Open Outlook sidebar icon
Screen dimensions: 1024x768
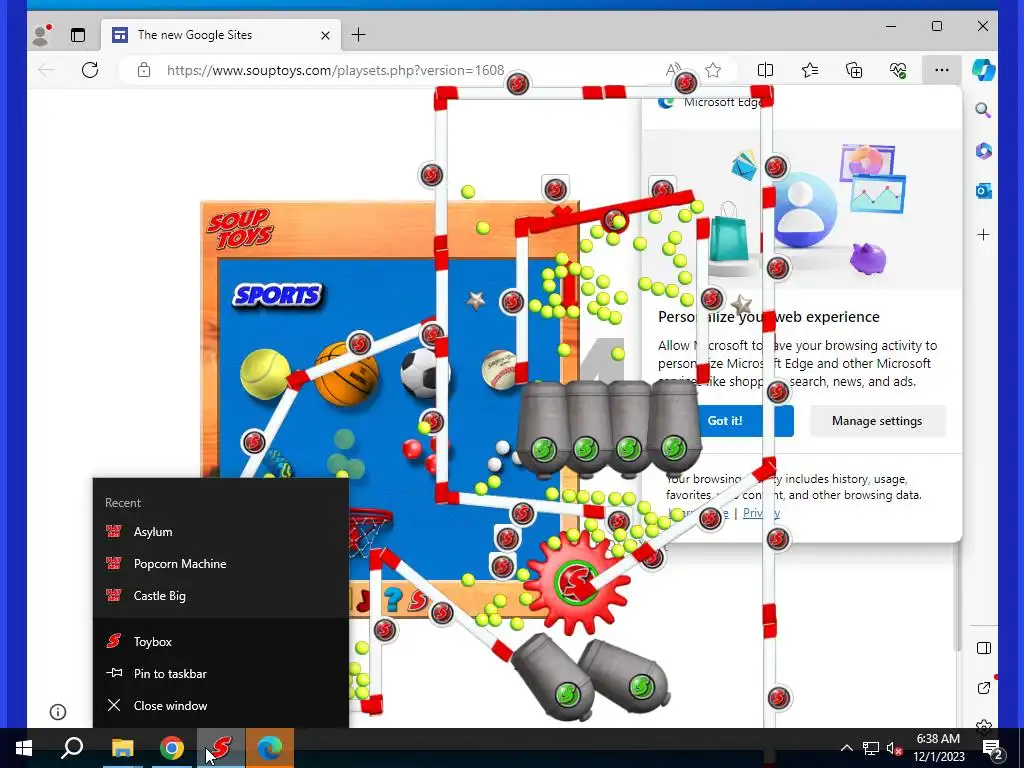point(984,191)
